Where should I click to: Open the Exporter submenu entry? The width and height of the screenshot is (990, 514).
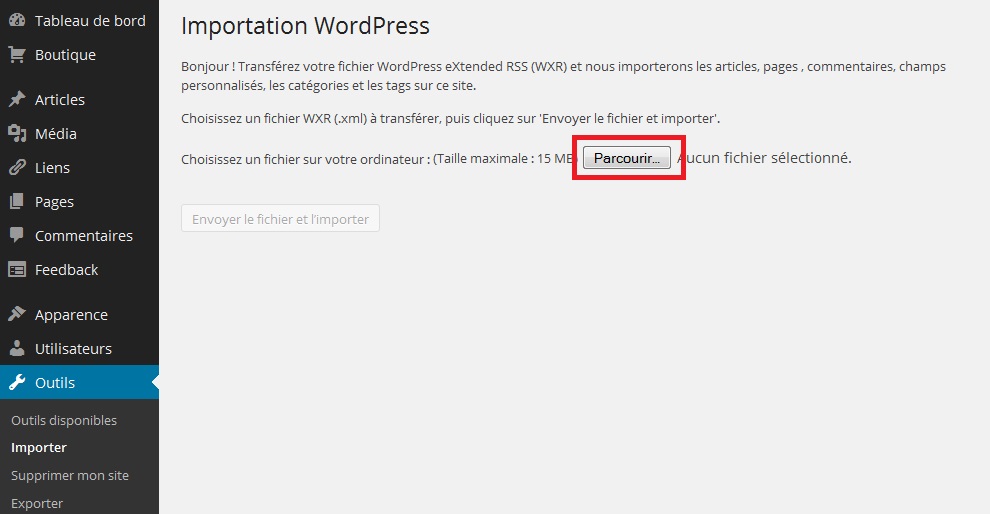pyautogui.click(x=37, y=503)
